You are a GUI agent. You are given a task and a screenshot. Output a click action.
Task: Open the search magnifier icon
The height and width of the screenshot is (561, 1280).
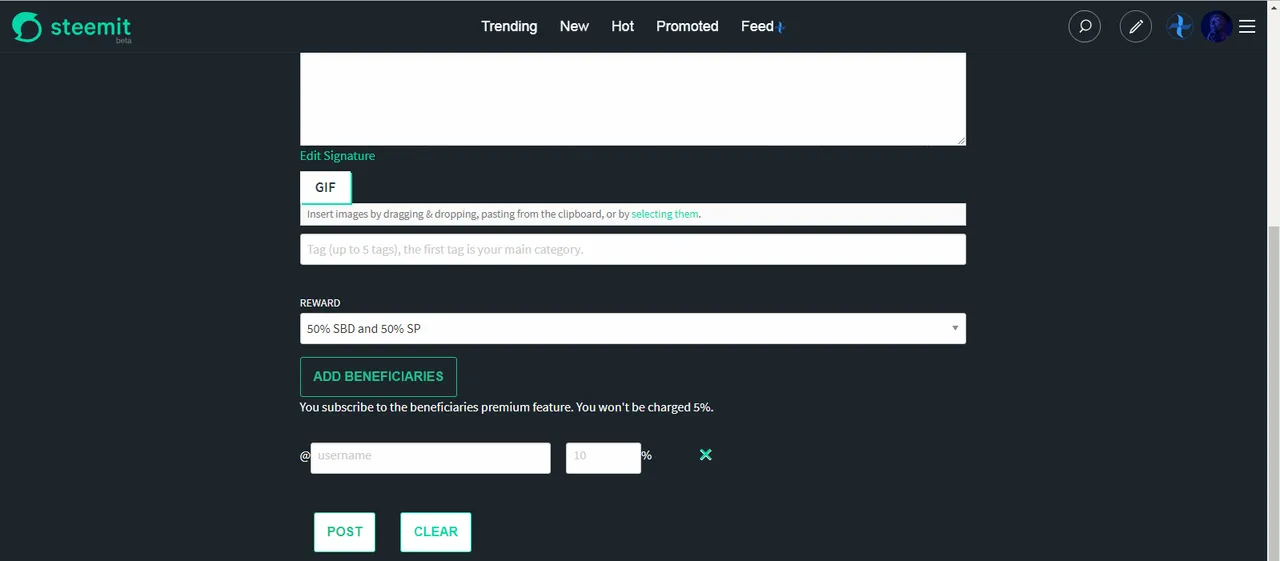(1085, 27)
